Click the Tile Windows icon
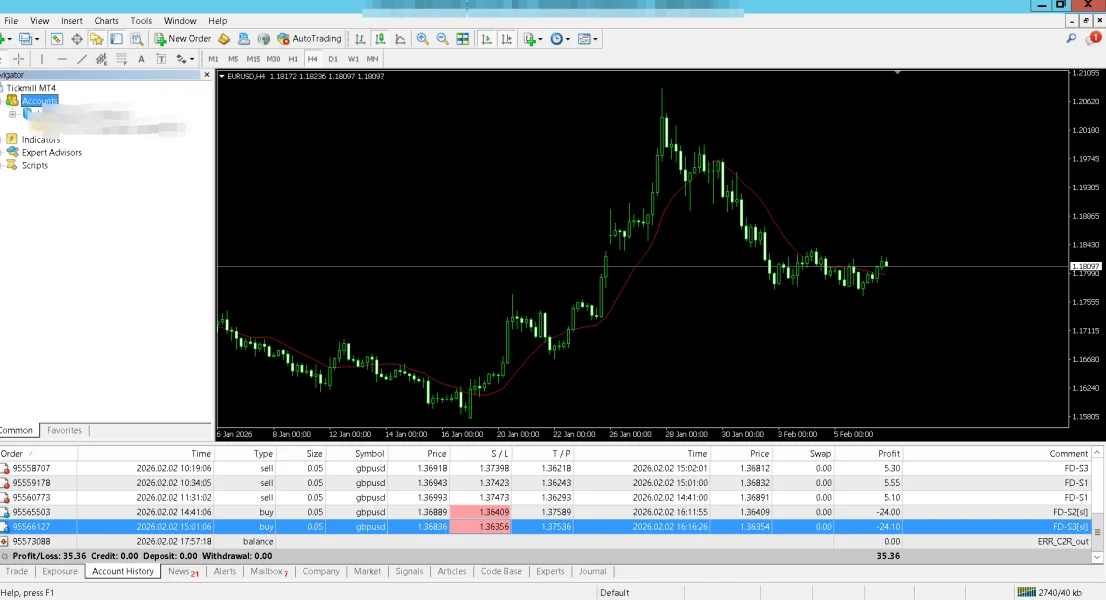Image resolution: width=1106 pixels, height=600 pixels. point(462,39)
